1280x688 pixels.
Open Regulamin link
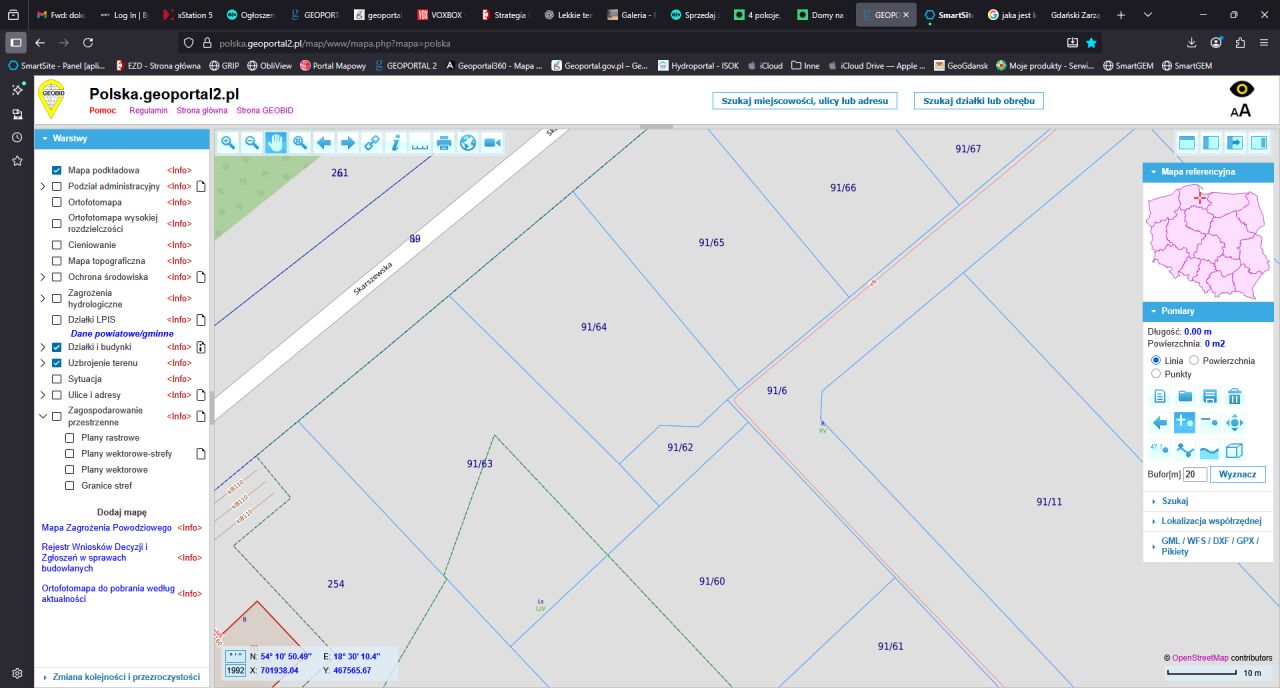148,111
